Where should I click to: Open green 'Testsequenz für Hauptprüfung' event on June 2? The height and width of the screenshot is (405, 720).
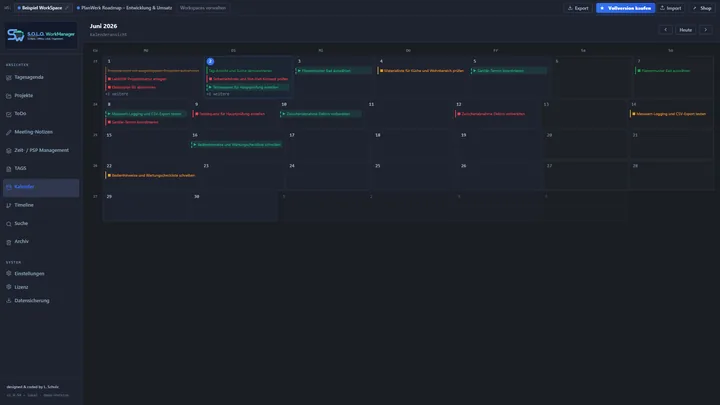pyautogui.click(x=248, y=87)
